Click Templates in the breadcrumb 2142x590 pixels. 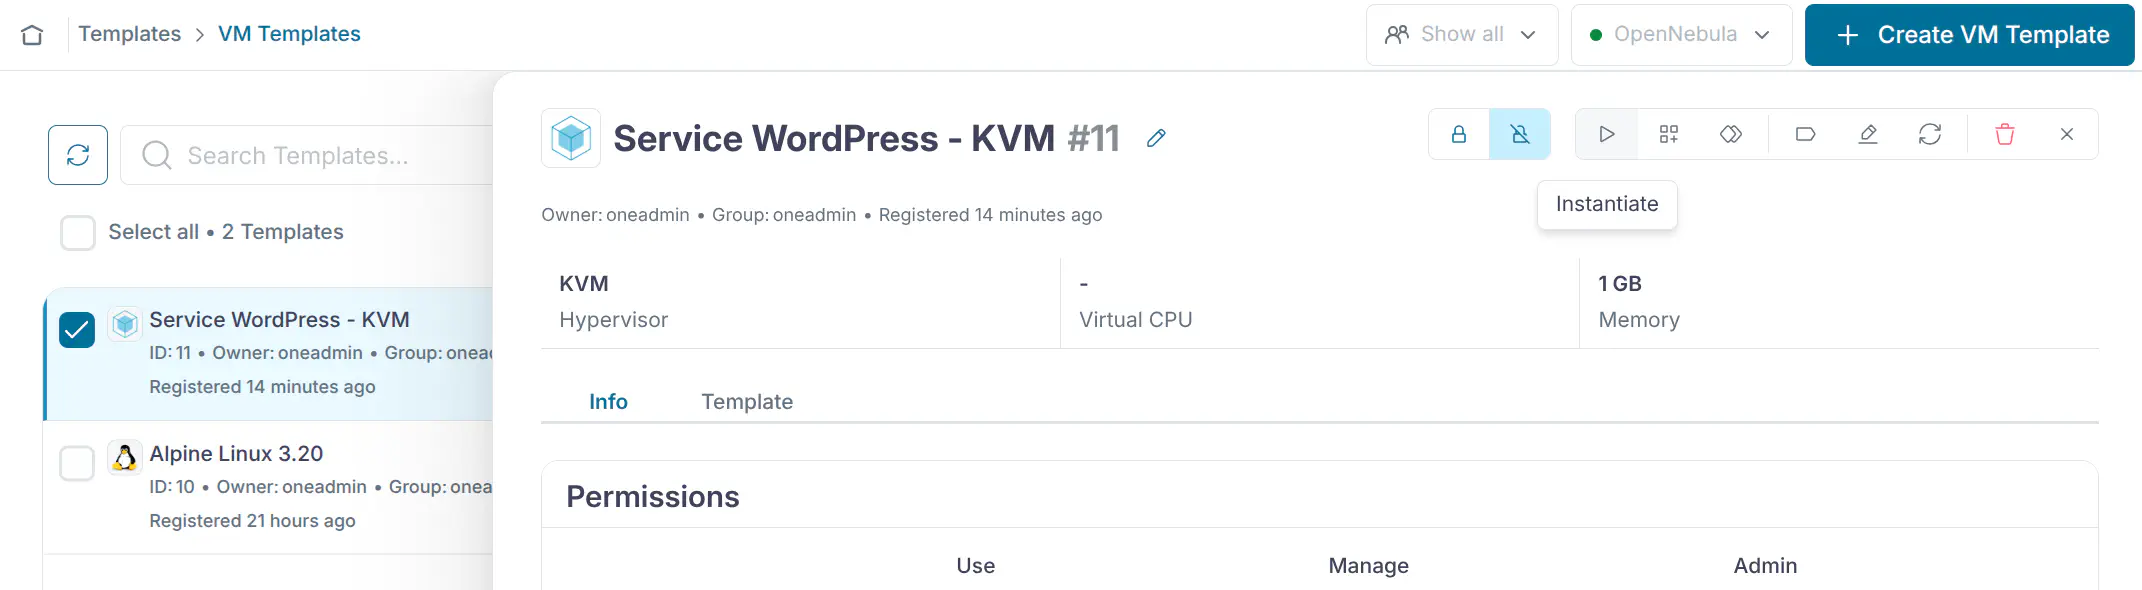(x=130, y=34)
